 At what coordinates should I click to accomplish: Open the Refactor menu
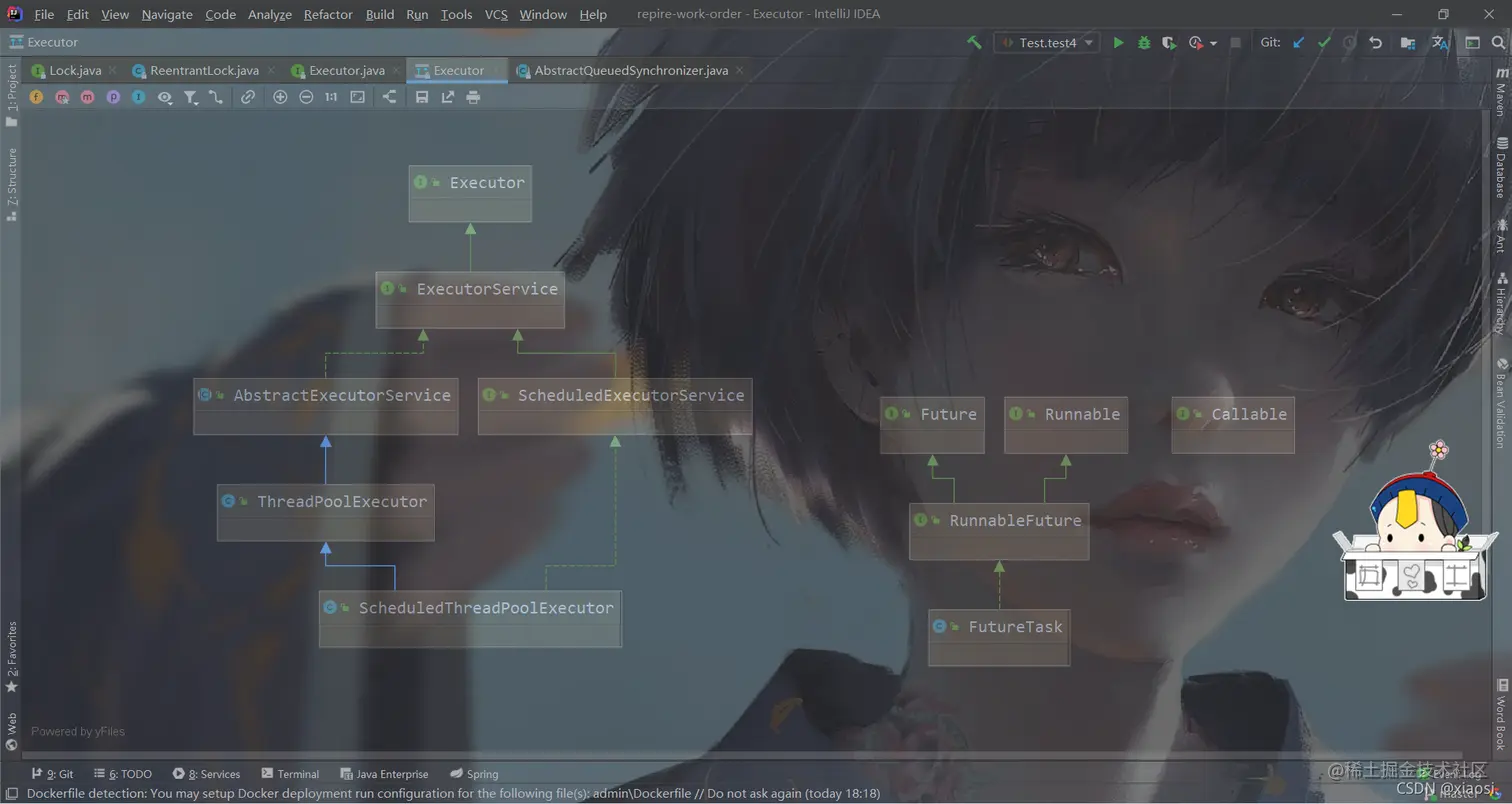[x=328, y=14]
